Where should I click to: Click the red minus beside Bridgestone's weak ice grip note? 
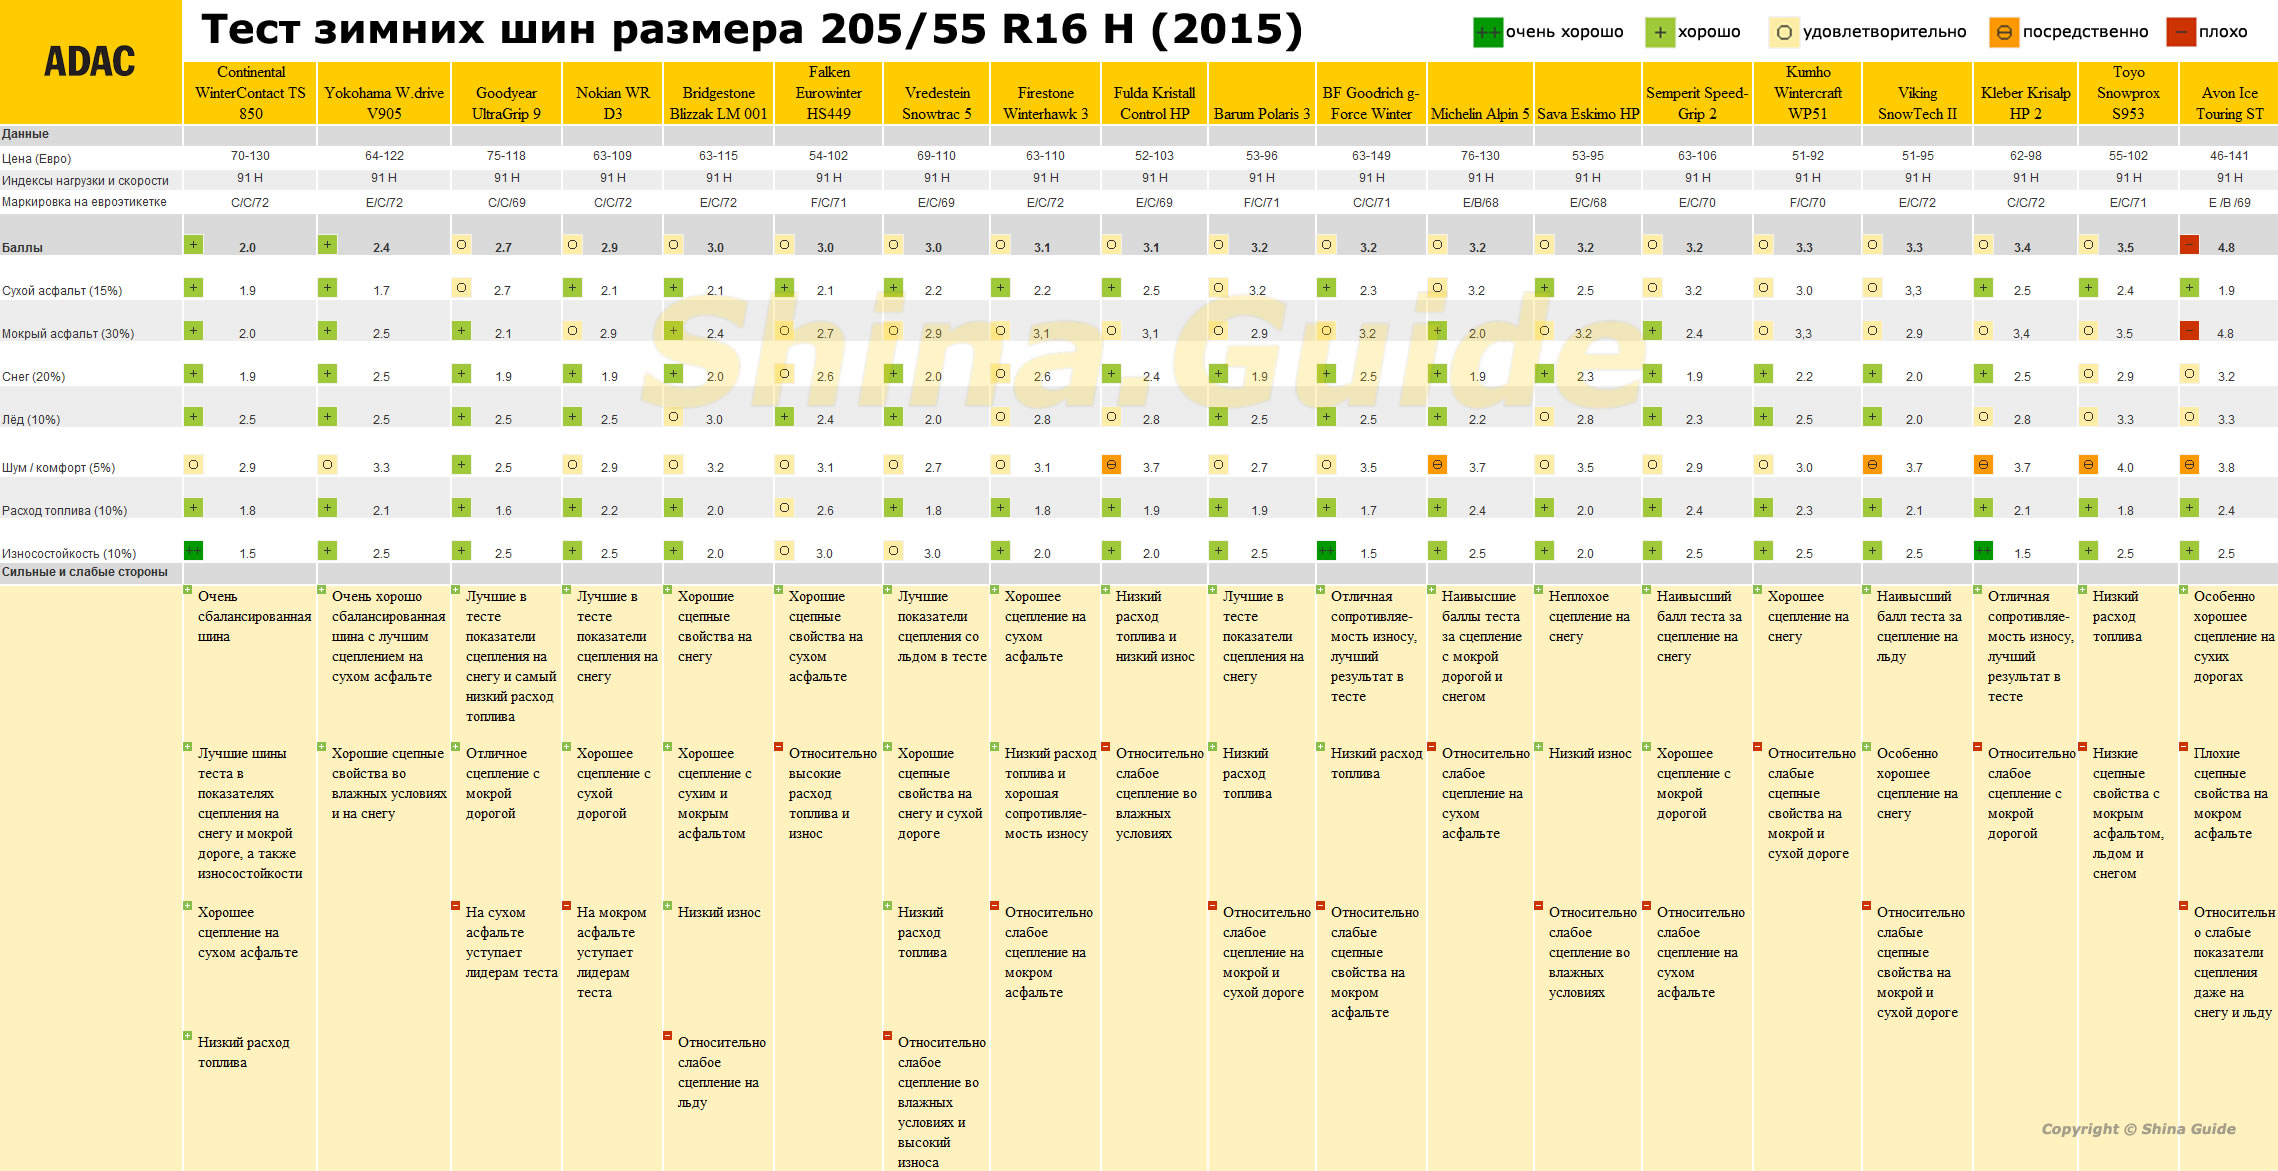click(x=667, y=1036)
